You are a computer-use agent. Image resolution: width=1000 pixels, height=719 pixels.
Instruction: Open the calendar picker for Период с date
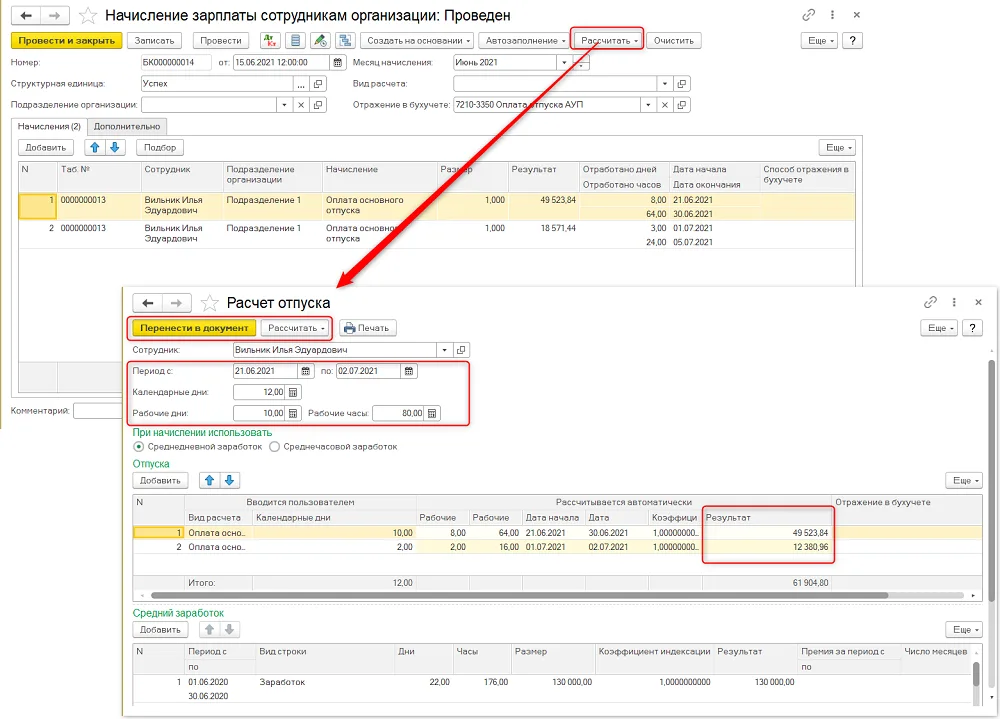pyautogui.click(x=305, y=371)
